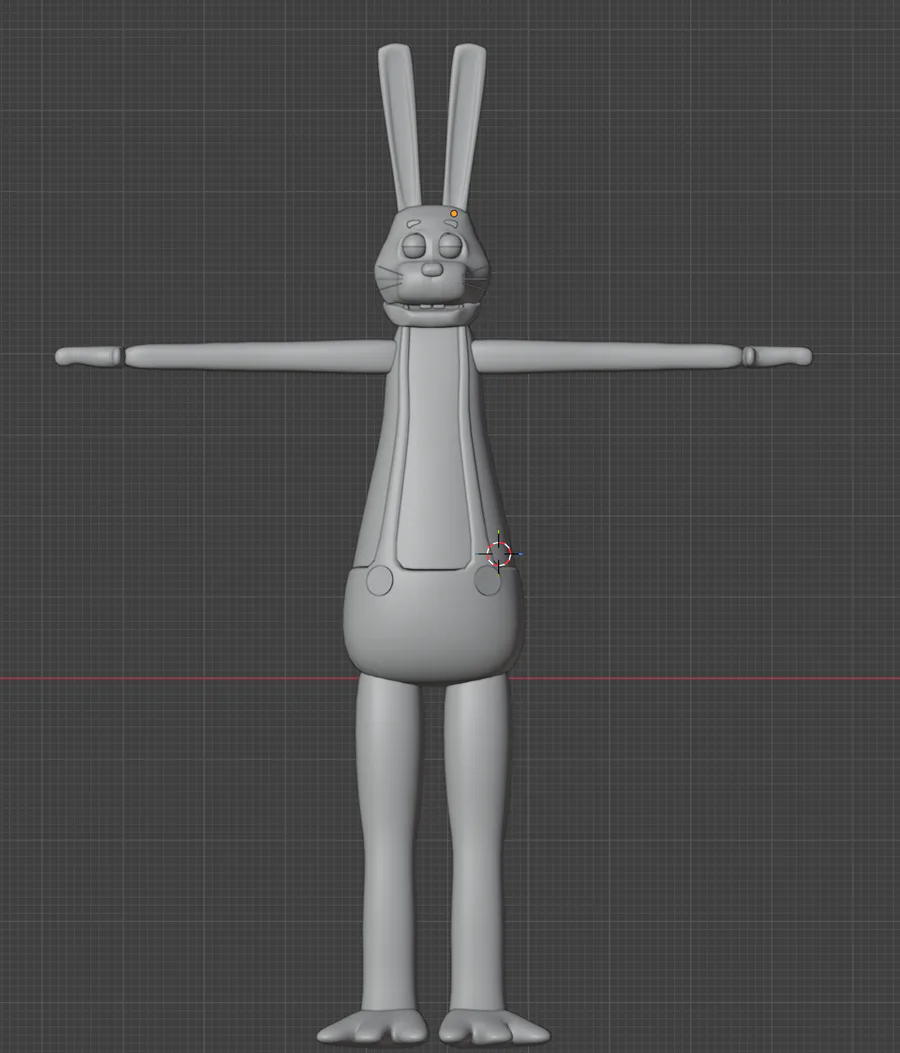Click the orange origin dot on rabbit's forehead

[x=454, y=214]
